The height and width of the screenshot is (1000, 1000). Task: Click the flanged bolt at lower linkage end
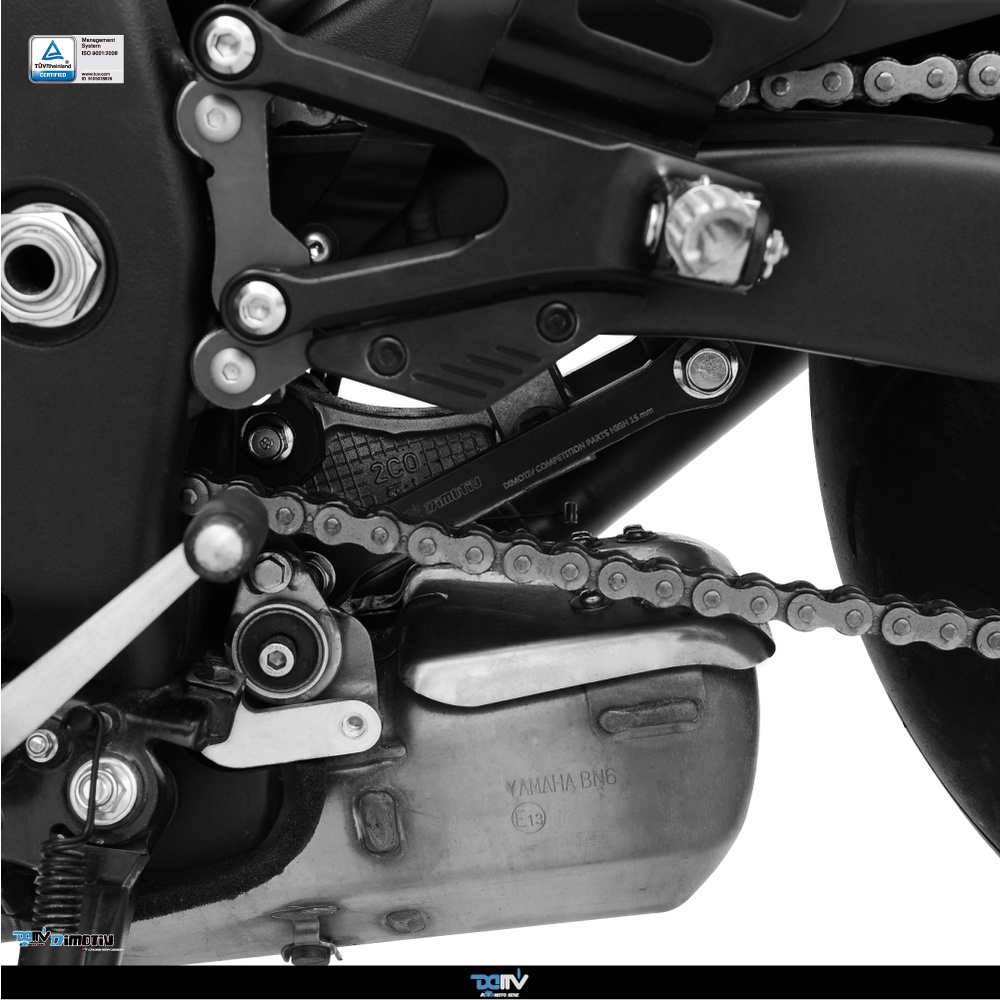708,368
